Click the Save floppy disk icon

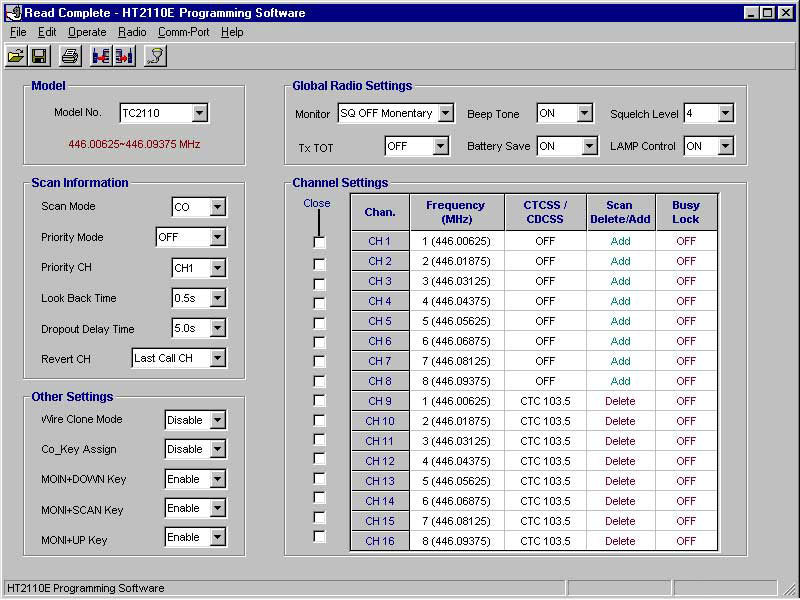tap(40, 56)
